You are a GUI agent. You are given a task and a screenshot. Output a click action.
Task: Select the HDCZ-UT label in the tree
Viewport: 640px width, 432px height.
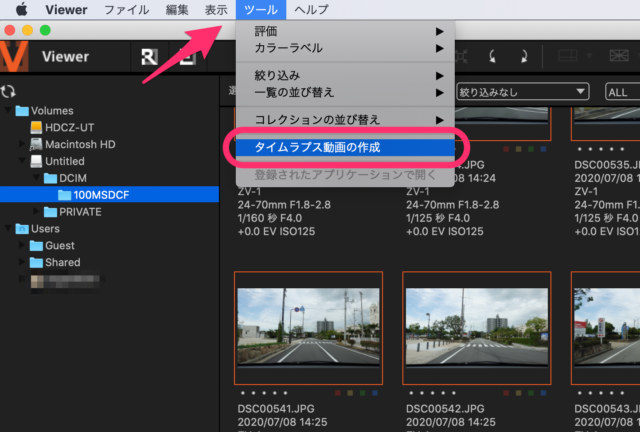tap(69, 127)
